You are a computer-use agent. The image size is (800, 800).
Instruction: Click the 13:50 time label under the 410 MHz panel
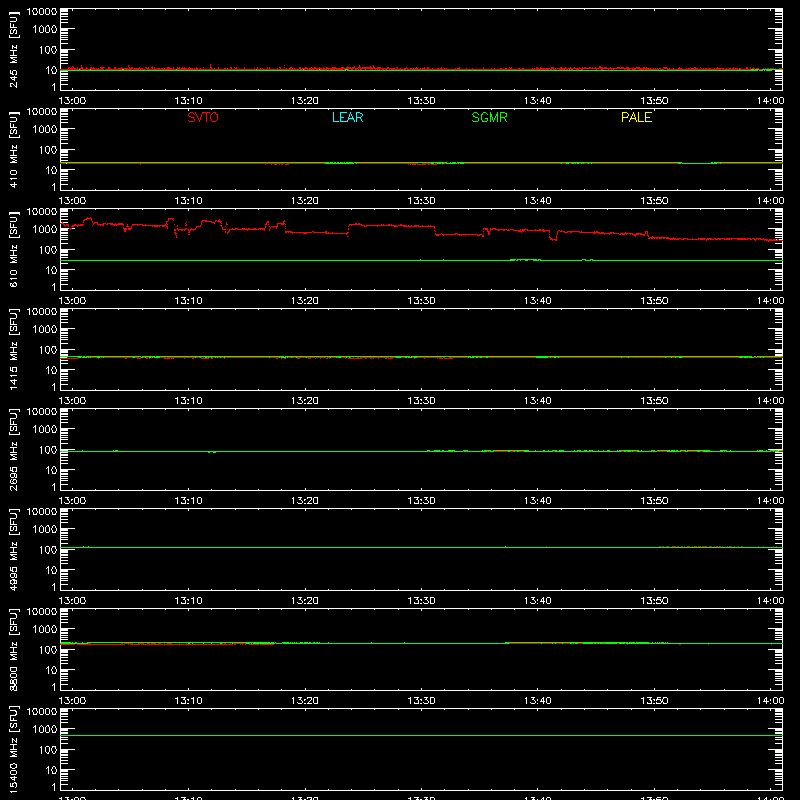click(x=654, y=201)
